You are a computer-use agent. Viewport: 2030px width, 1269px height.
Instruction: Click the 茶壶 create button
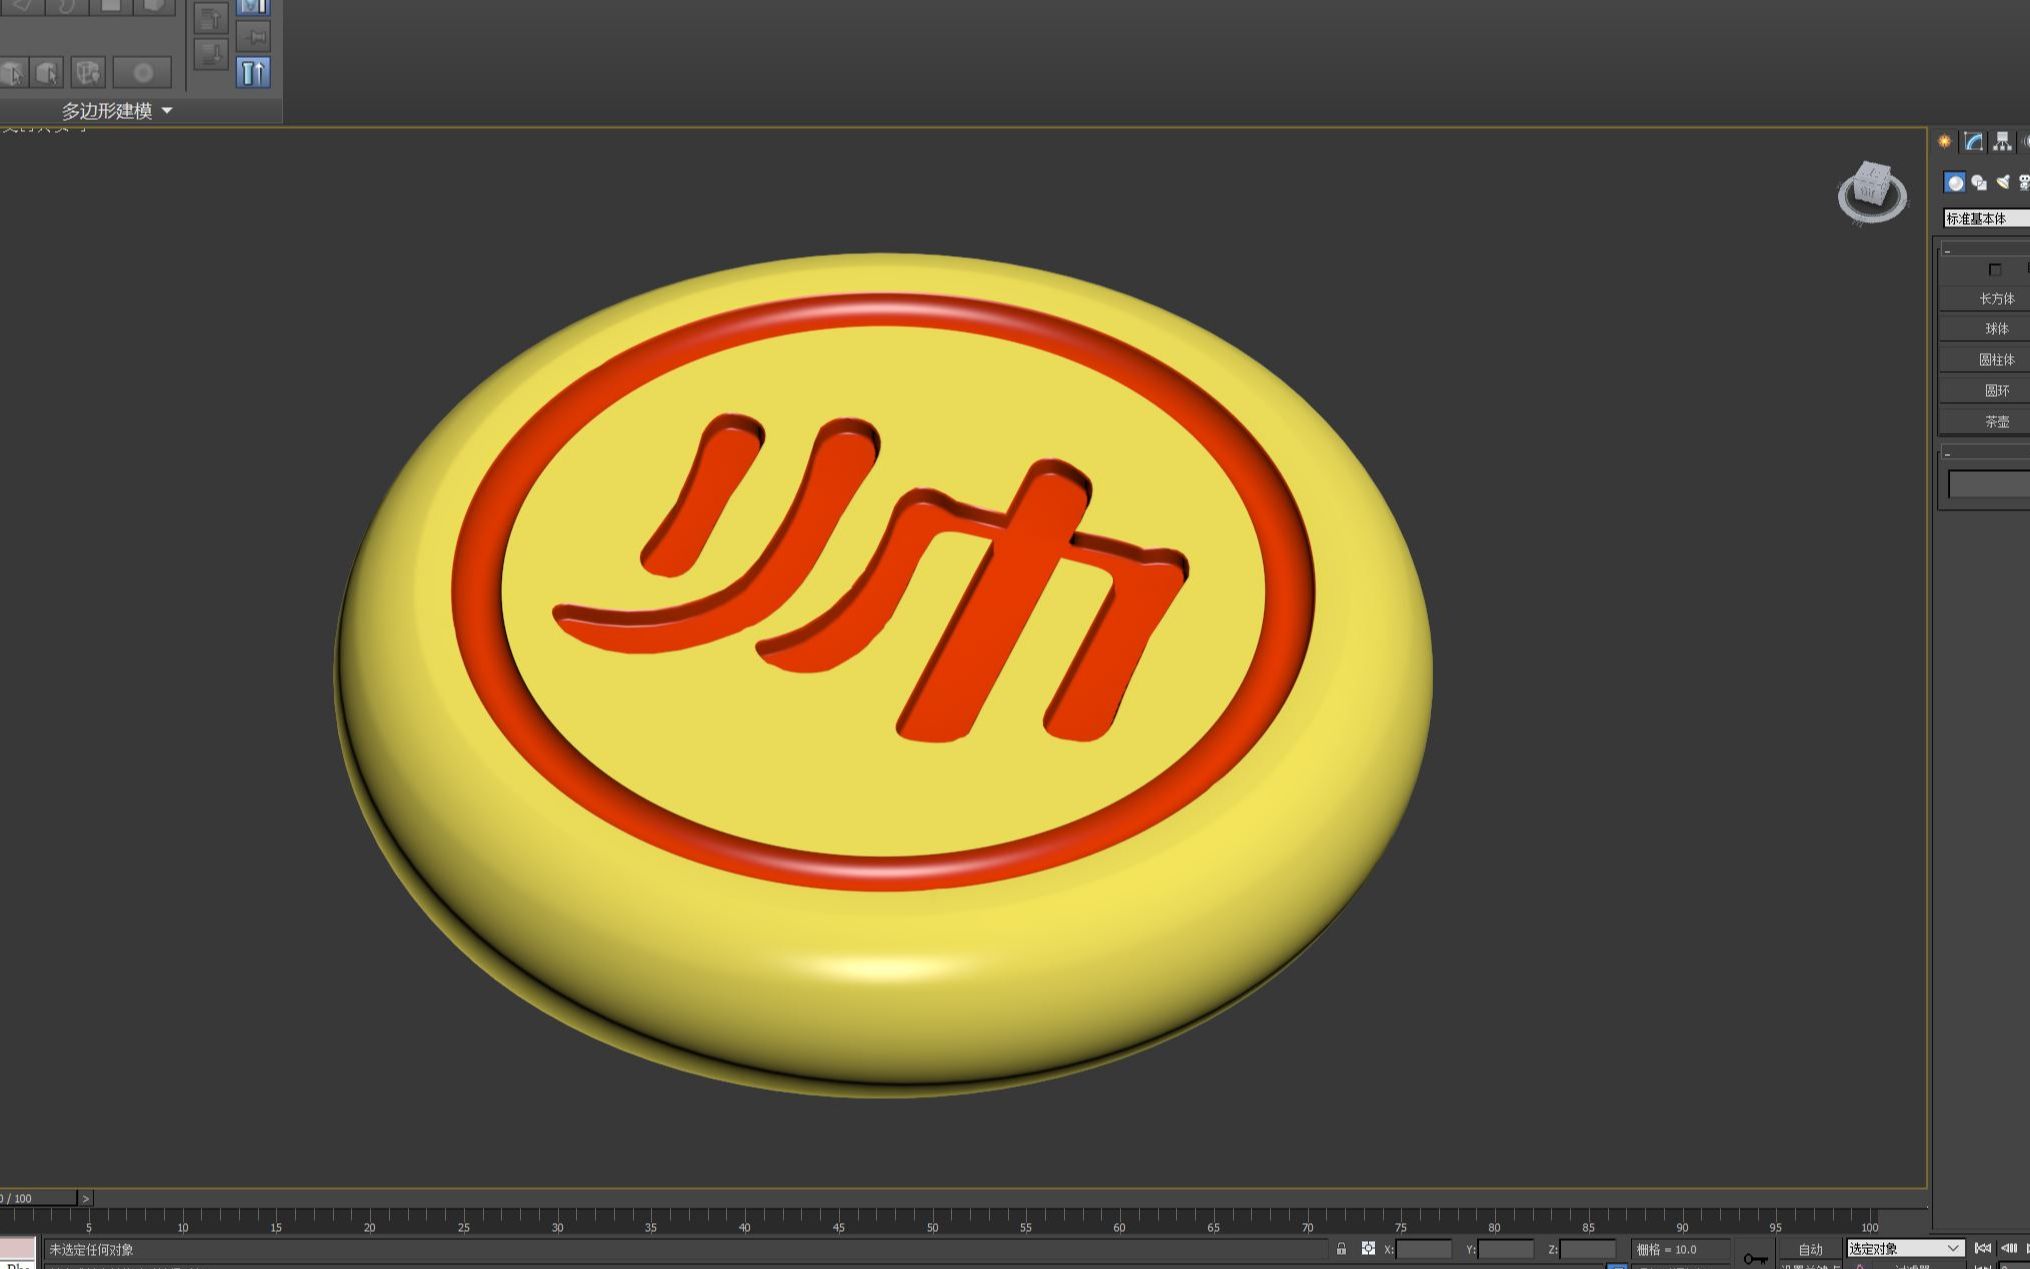1995,422
